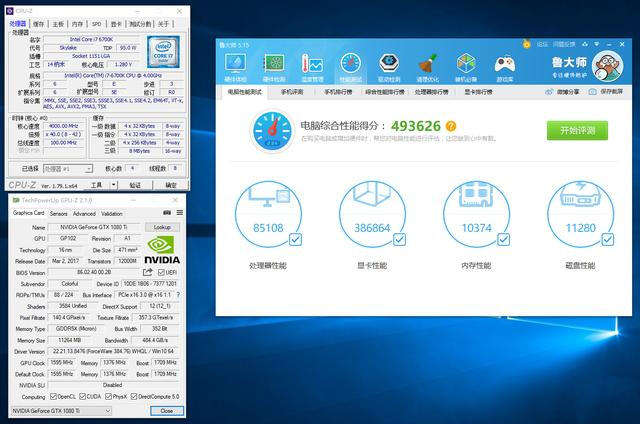Screen dimensions: 640x424
Task: Click the Lookup button in GPU-Z
Action: click(x=162, y=227)
